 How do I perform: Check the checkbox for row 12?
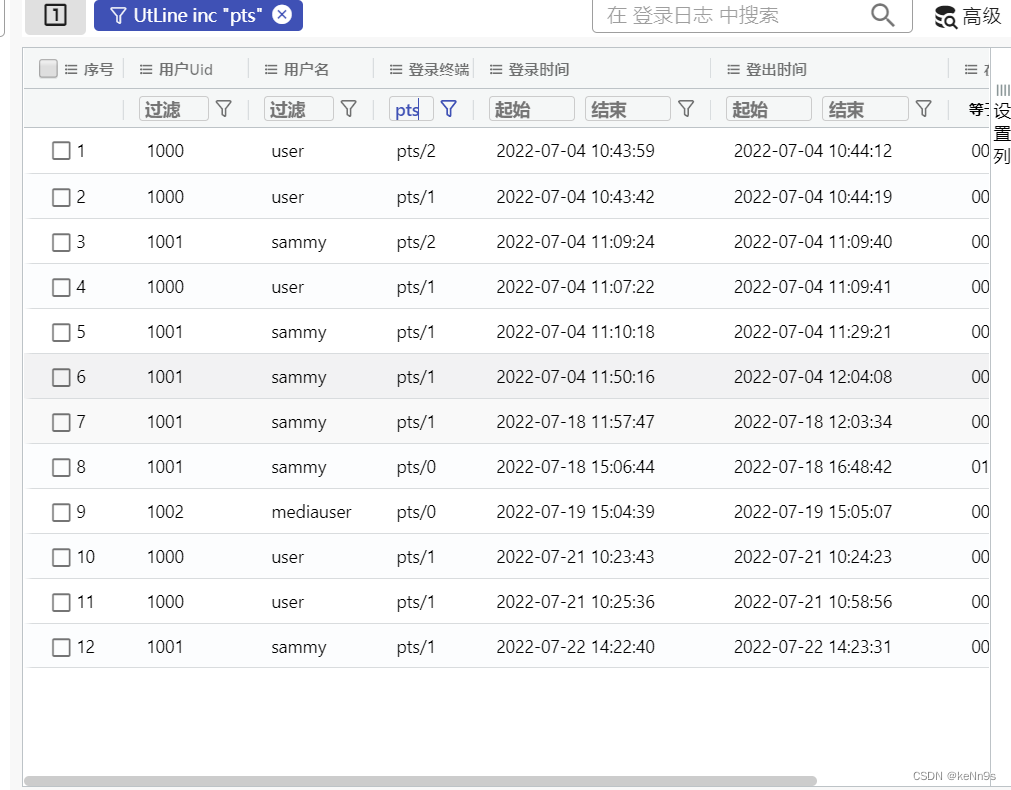(61, 647)
